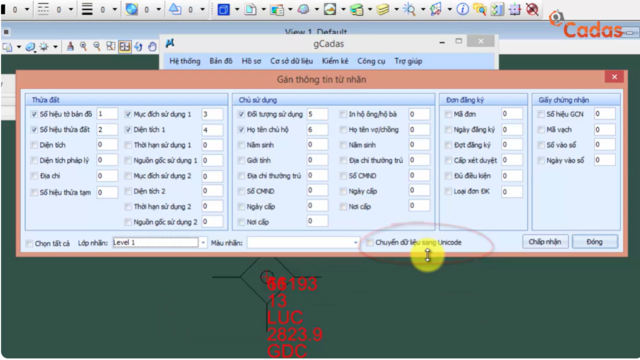Viewport: 640px width, 360px height.
Task: Check the Năm sinh option under Chủ sử dụng
Action: point(241,145)
